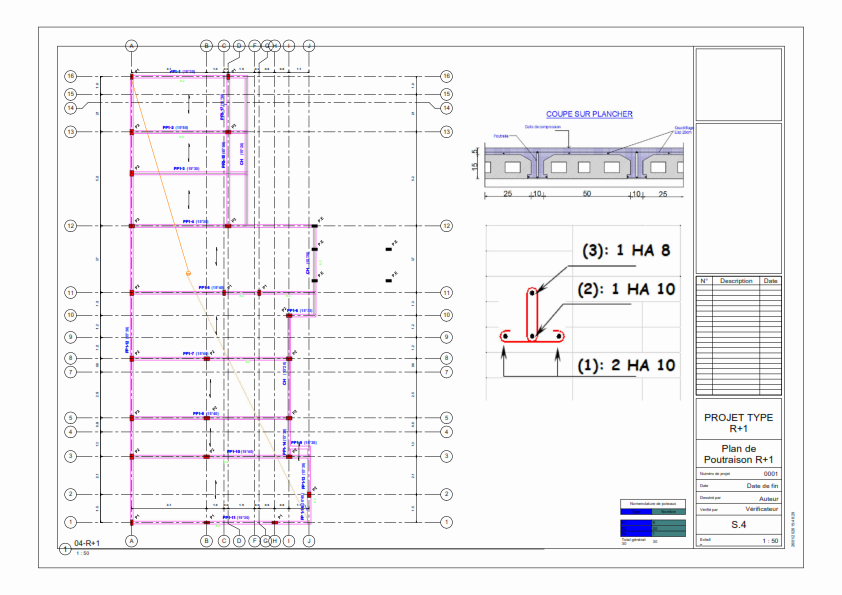
Task: Click the blue swatch in the legend
Action: 635,526
